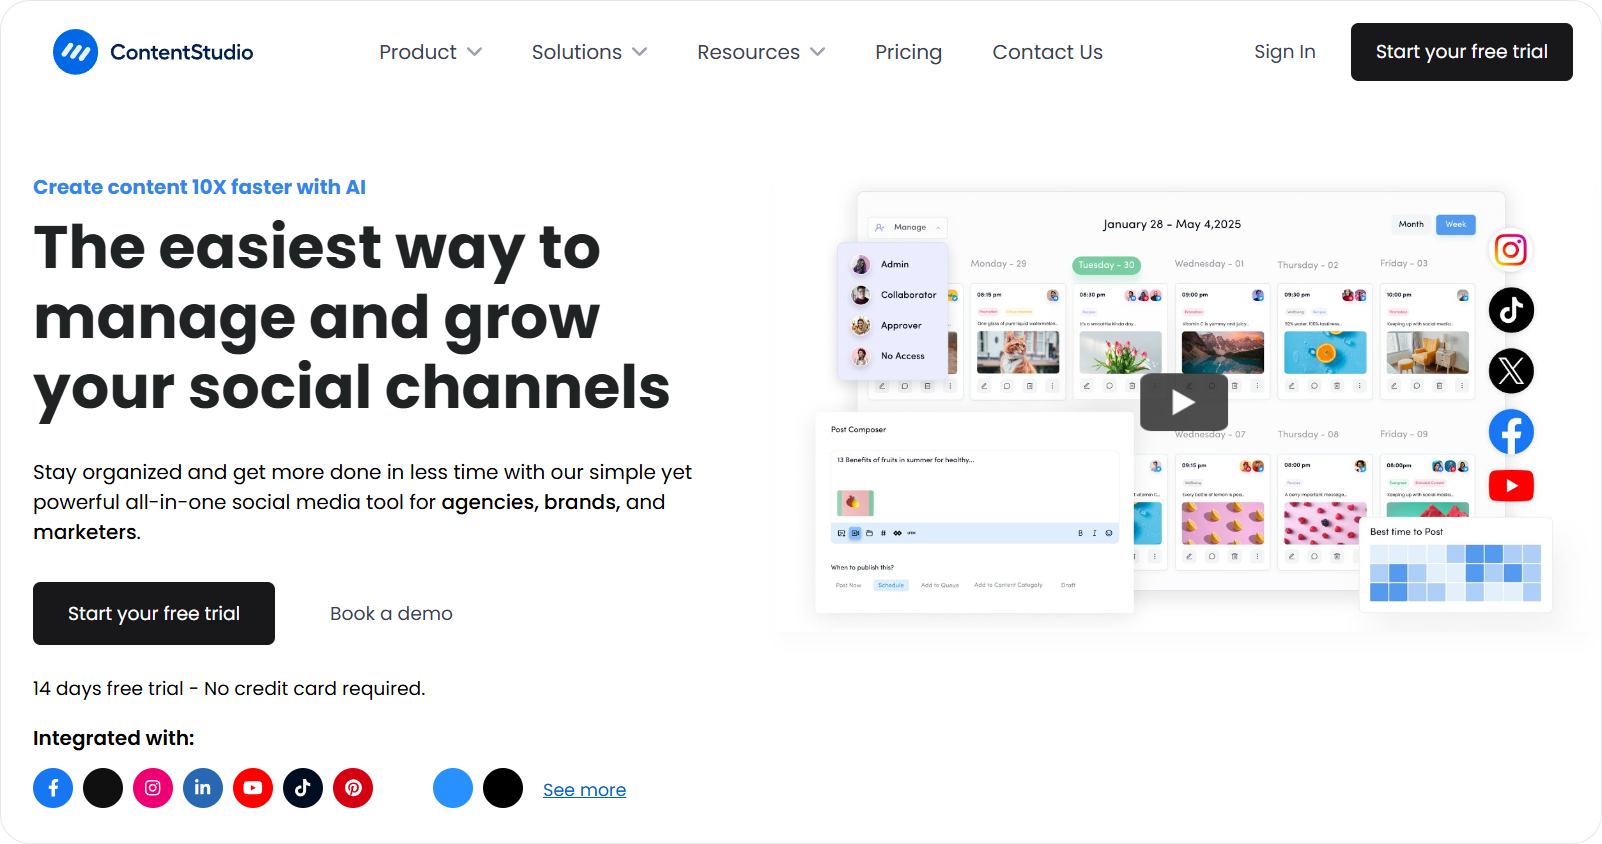Play the product demo video

tap(1184, 402)
